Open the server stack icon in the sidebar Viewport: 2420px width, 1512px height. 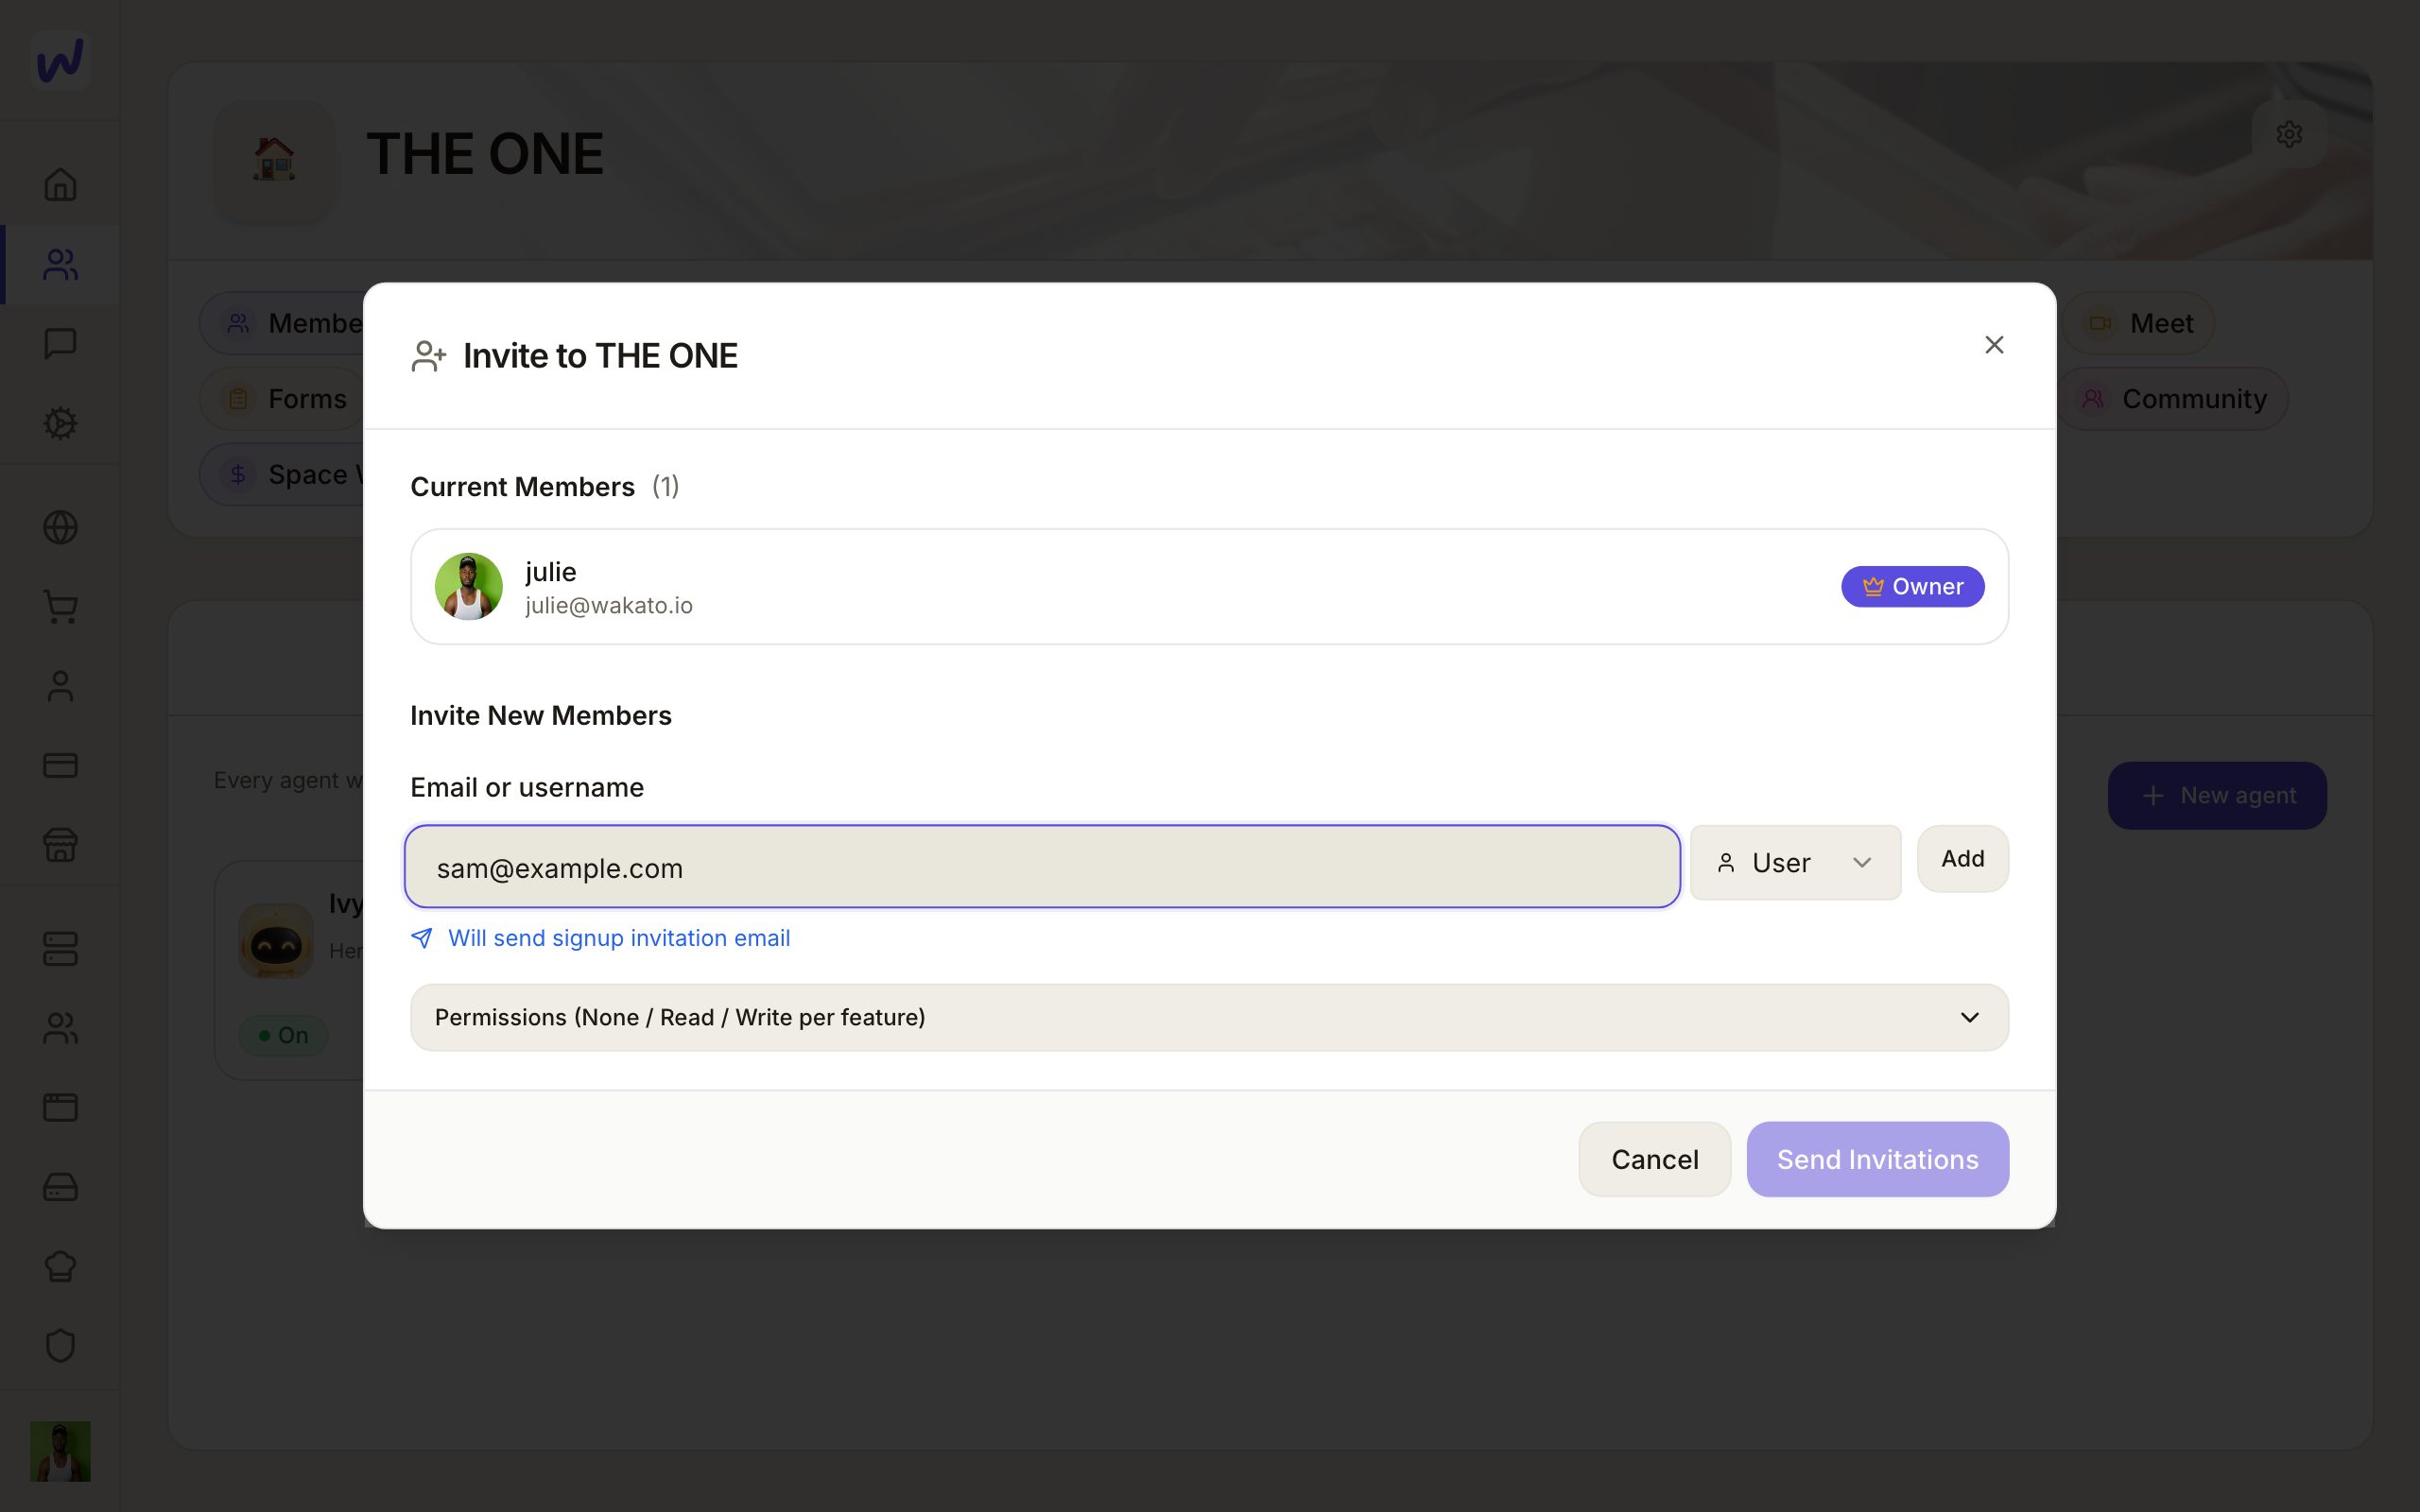[x=60, y=948]
